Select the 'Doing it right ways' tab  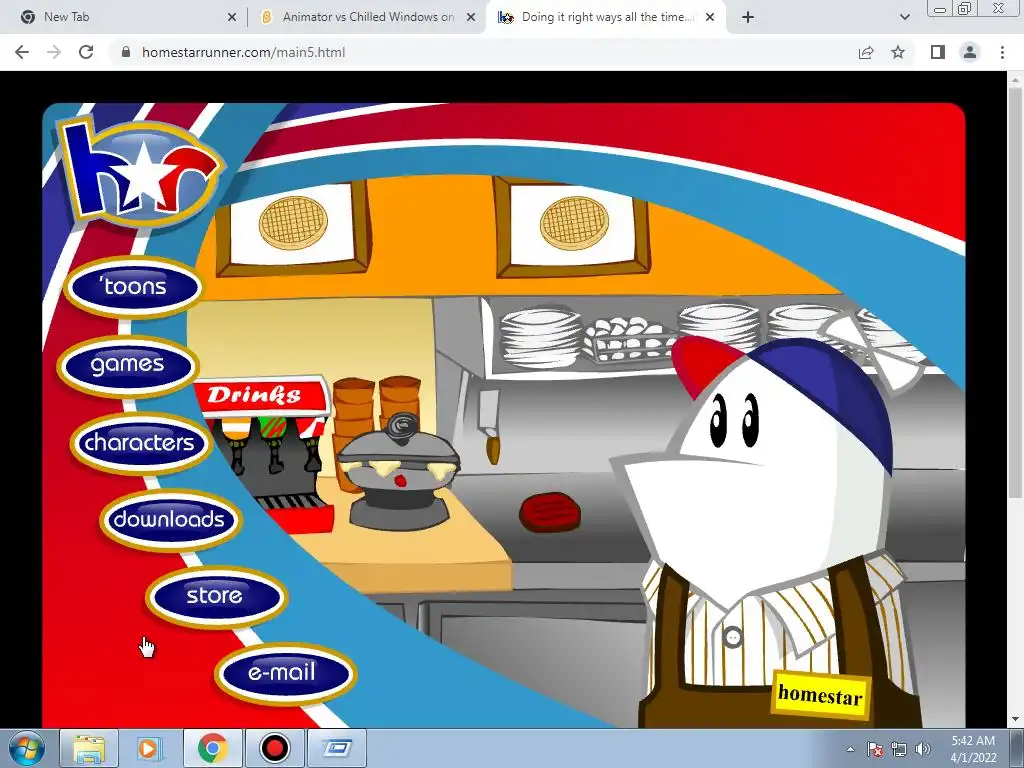click(604, 17)
